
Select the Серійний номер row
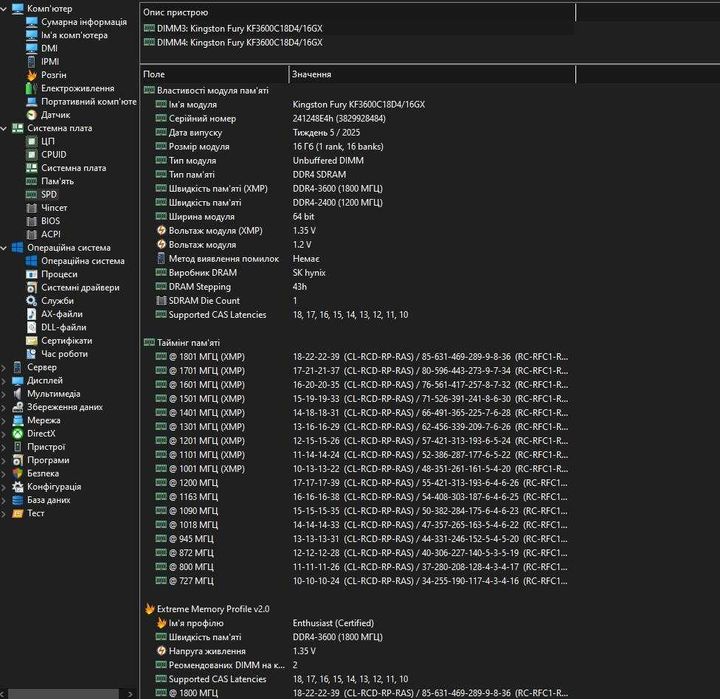[x=357, y=118]
